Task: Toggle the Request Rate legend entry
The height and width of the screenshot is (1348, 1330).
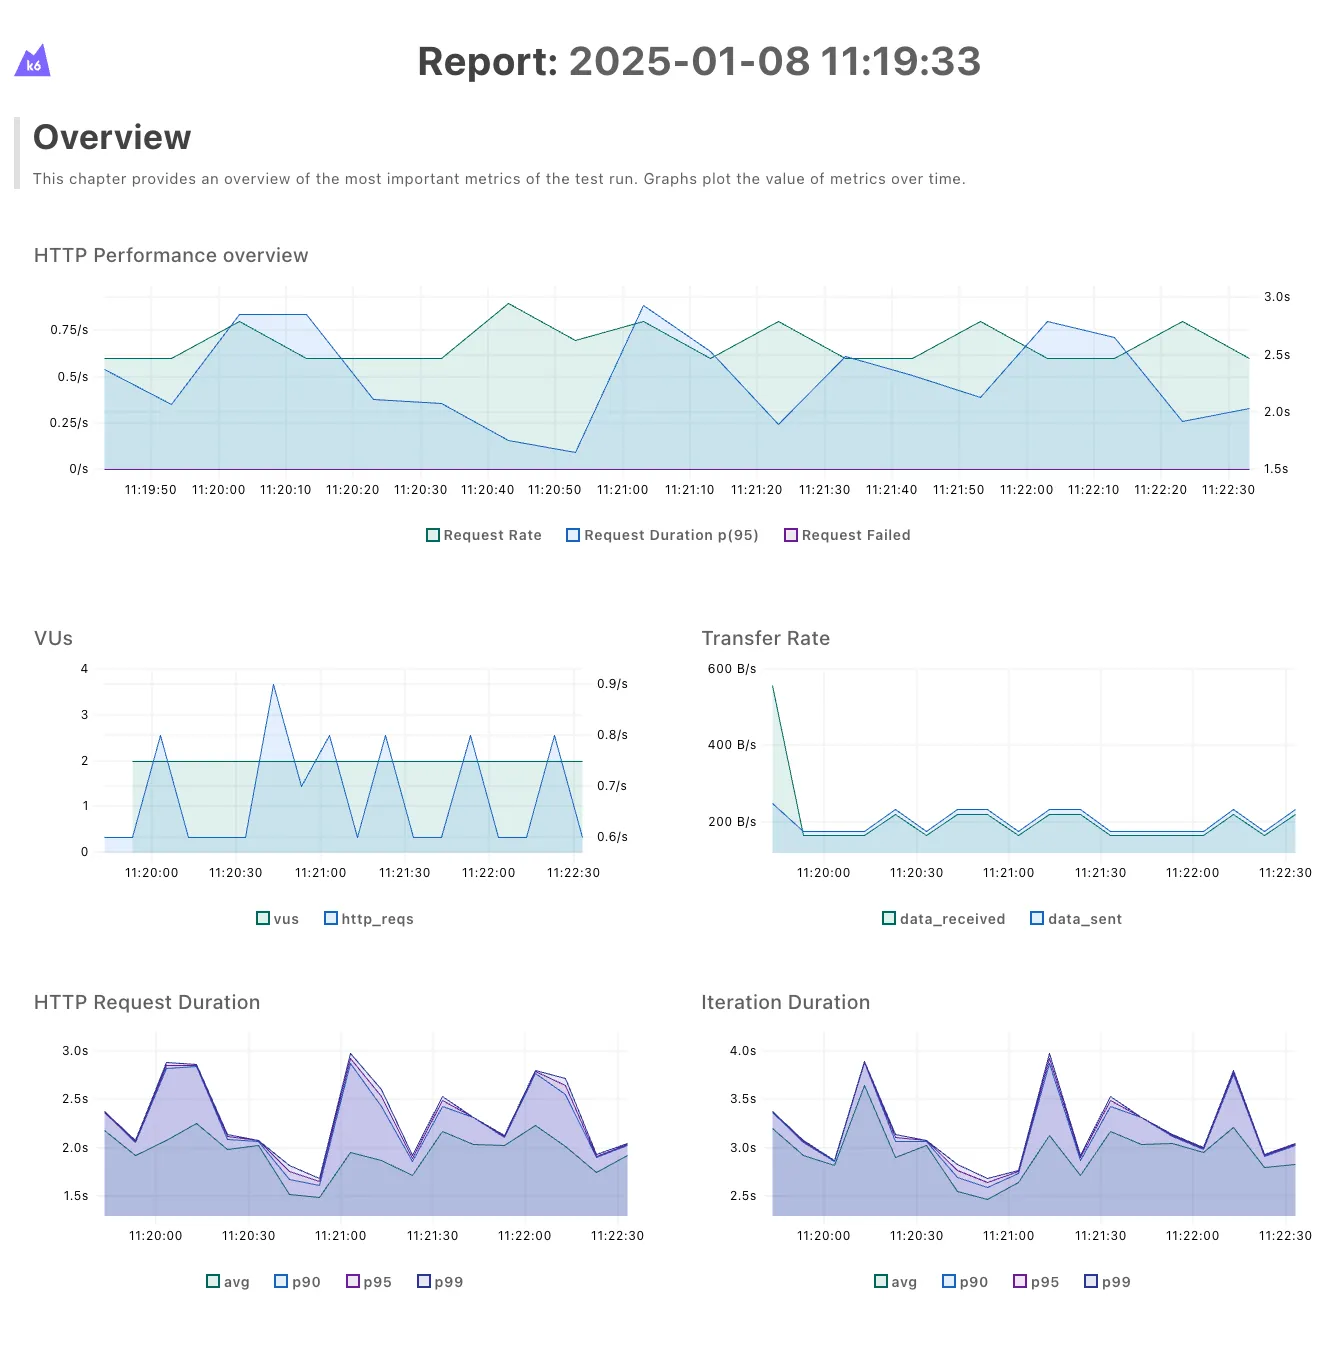Action: 484,535
